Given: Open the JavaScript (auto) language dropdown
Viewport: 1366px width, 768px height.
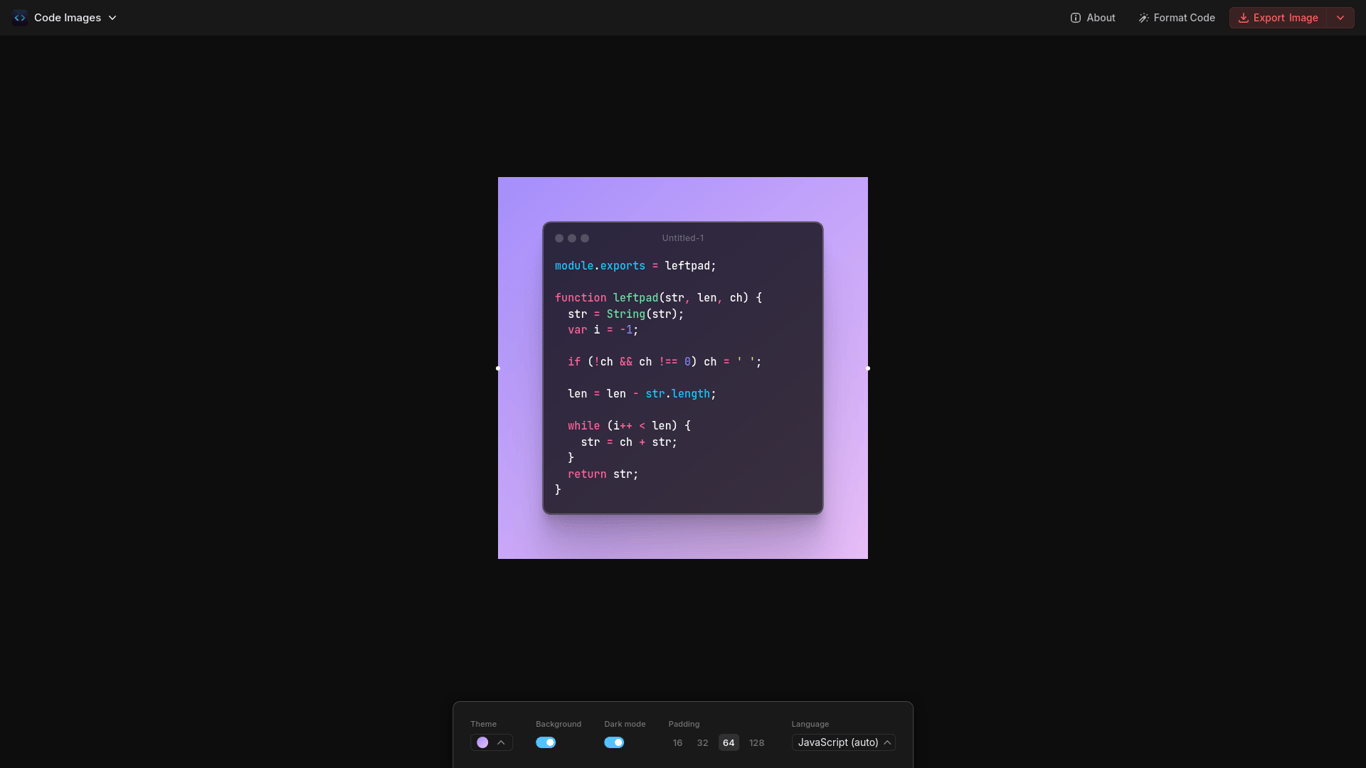Looking at the screenshot, I should pyautogui.click(x=843, y=742).
